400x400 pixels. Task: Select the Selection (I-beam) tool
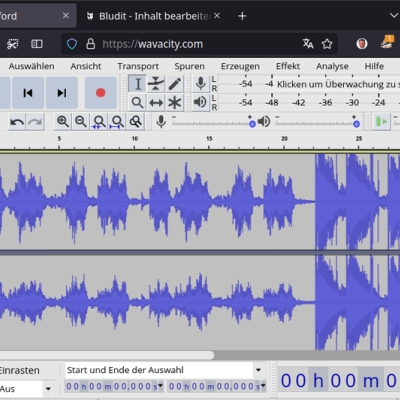(x=137, y=84)
